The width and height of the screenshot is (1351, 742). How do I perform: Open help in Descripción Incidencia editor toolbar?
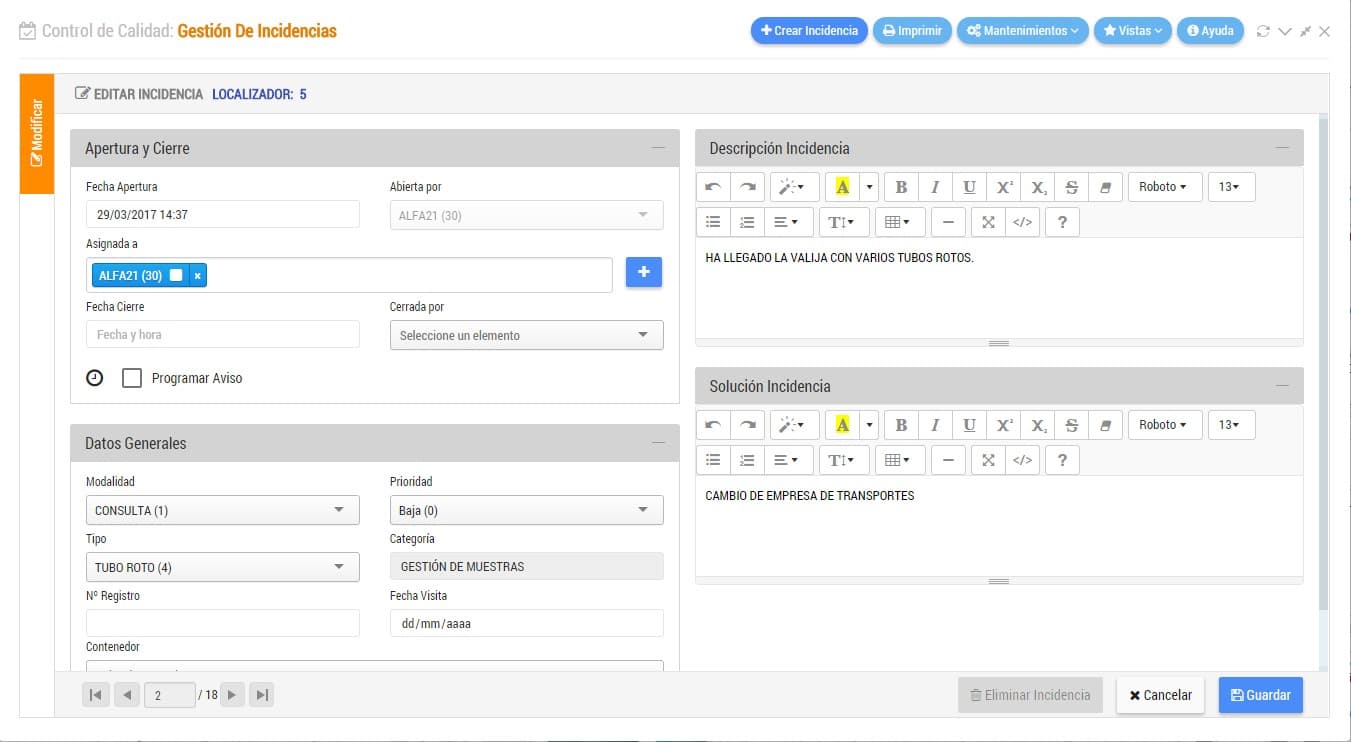(x=1062, y=222)
